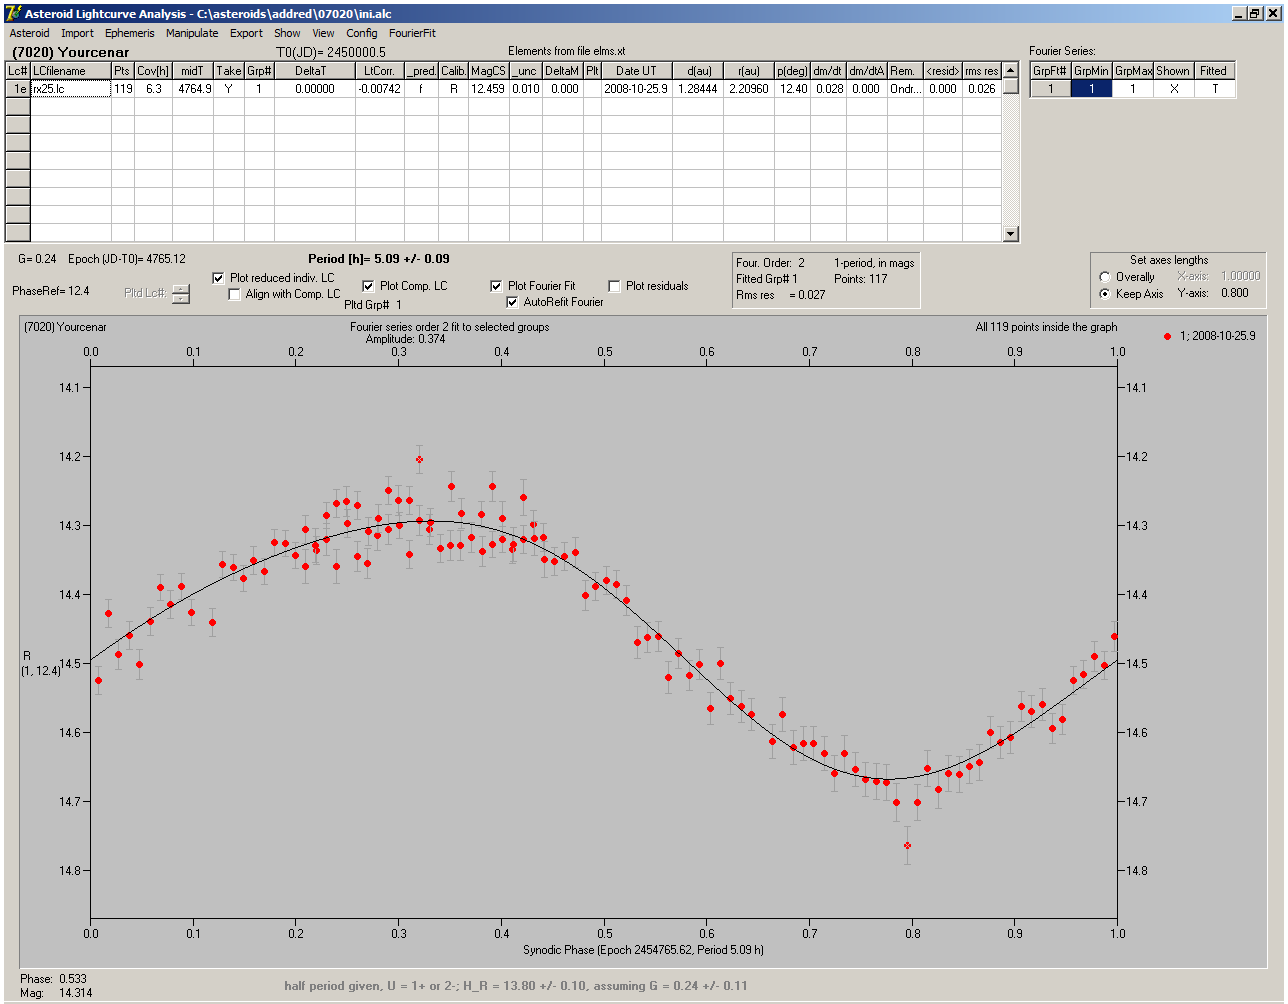Click the midT column header
Image resolution: width=1288 pixels, height=1004 pixels.
pyautogui.click(x=193, y=71)
